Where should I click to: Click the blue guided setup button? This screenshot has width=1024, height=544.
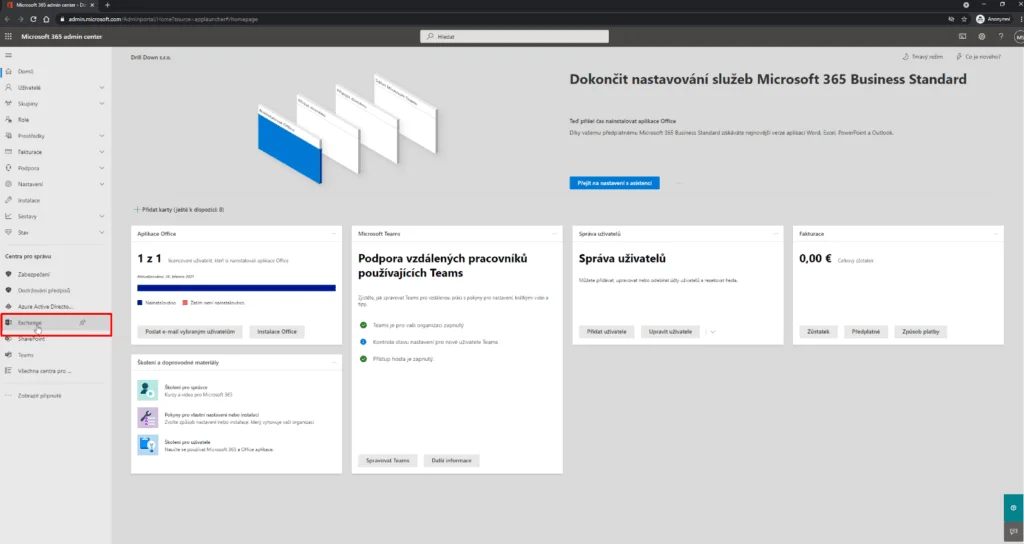coord(615,183)
